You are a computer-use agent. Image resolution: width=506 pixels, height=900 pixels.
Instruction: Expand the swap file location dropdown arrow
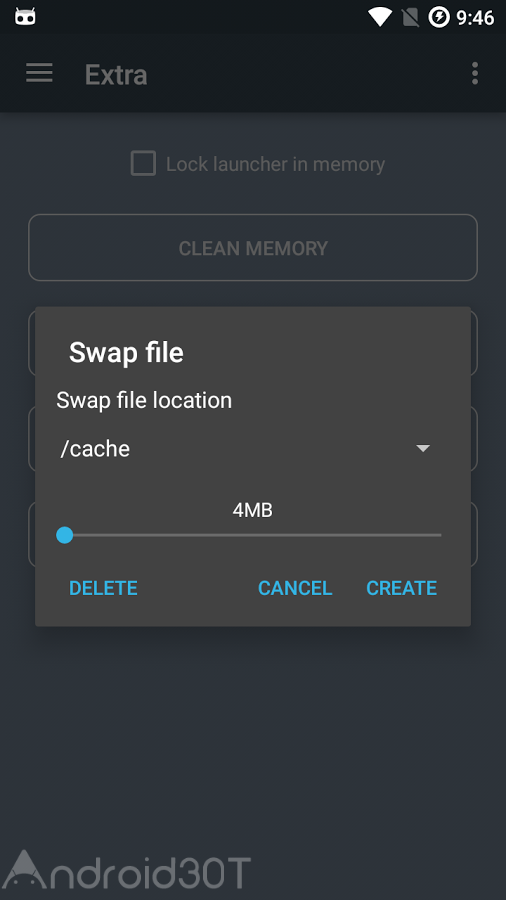coord(423,448)
